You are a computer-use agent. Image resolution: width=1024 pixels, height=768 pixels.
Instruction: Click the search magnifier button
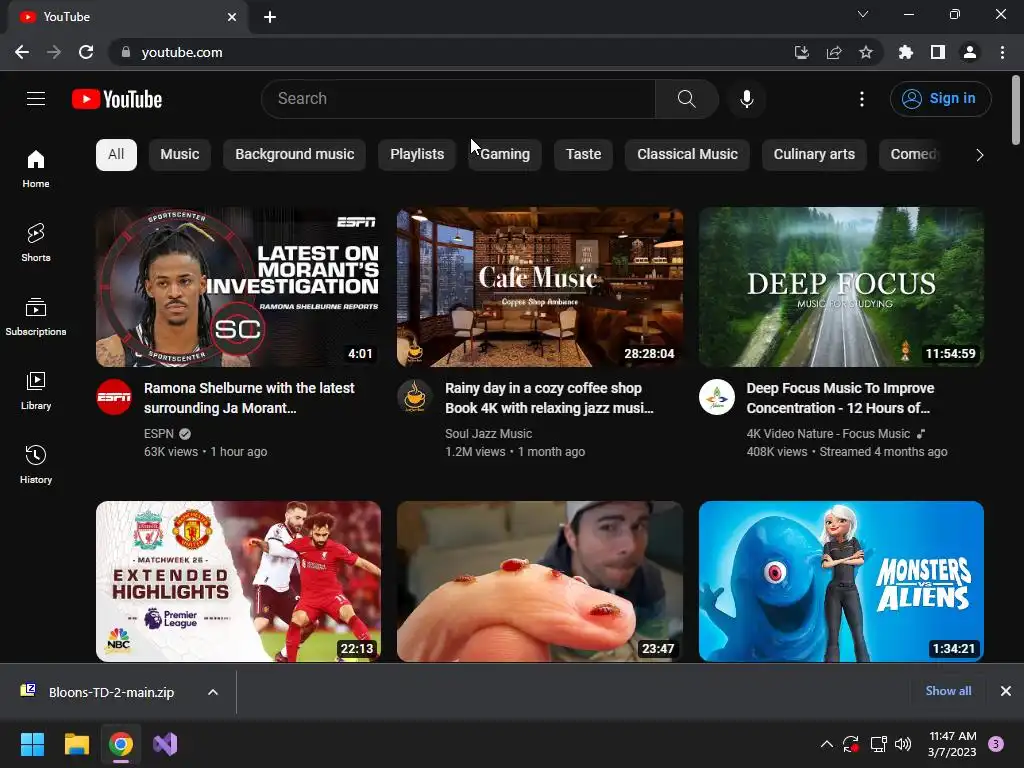tap(686, 99)
